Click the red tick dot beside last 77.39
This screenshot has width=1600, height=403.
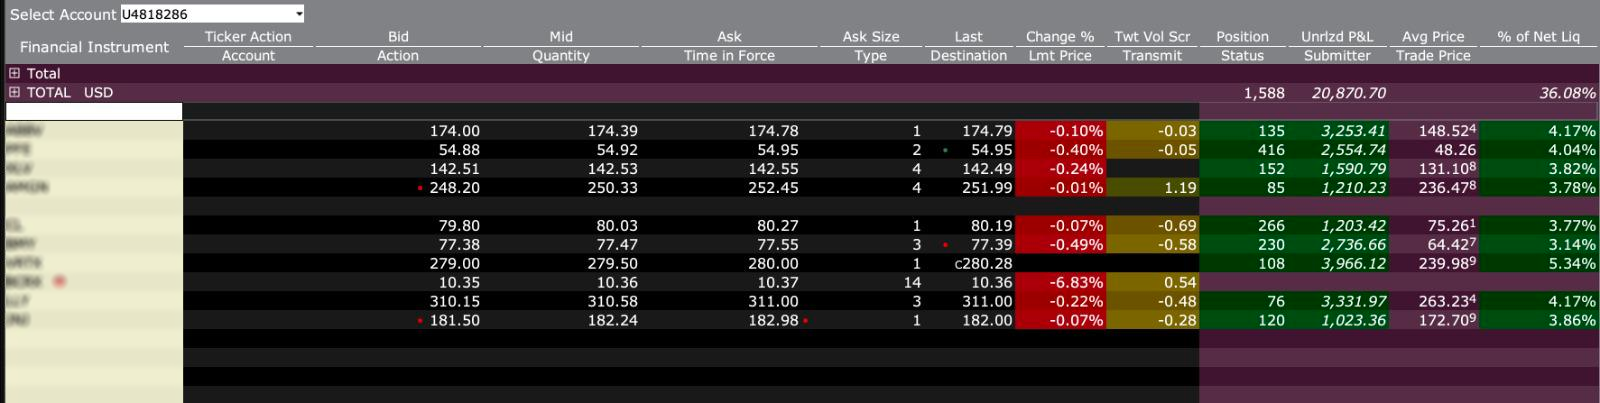945,244
